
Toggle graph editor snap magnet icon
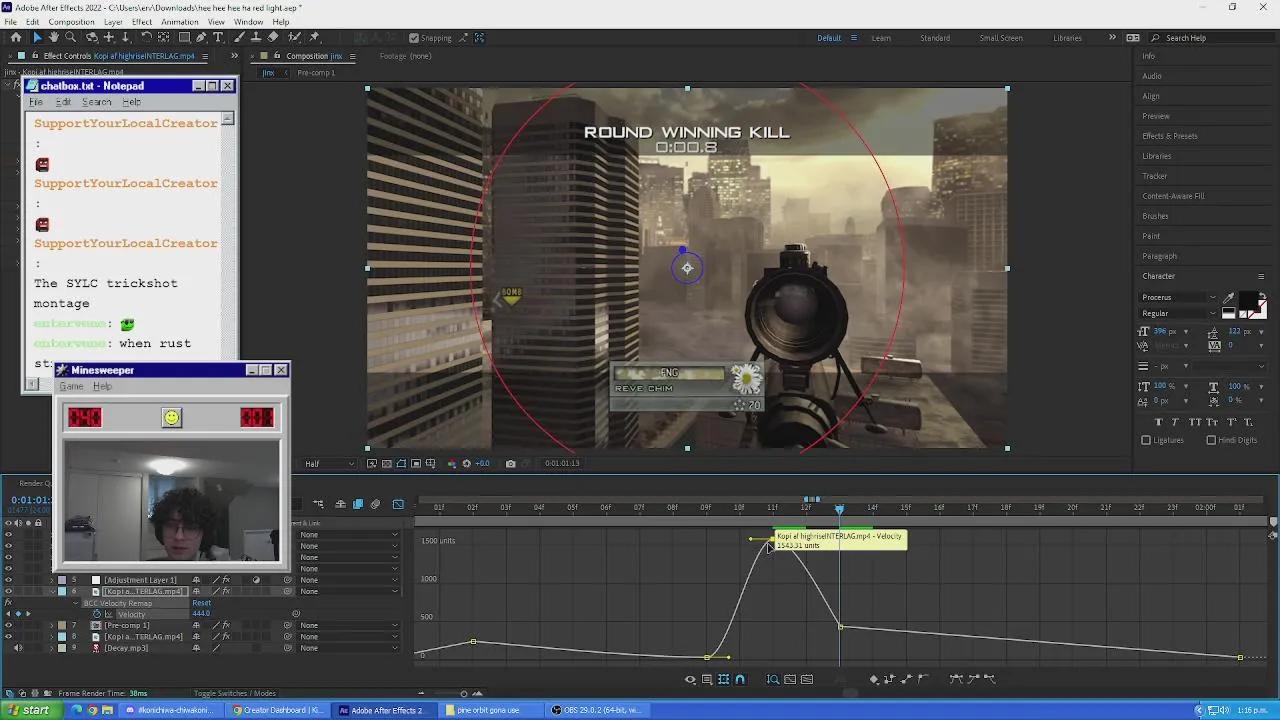pos(740,679)
